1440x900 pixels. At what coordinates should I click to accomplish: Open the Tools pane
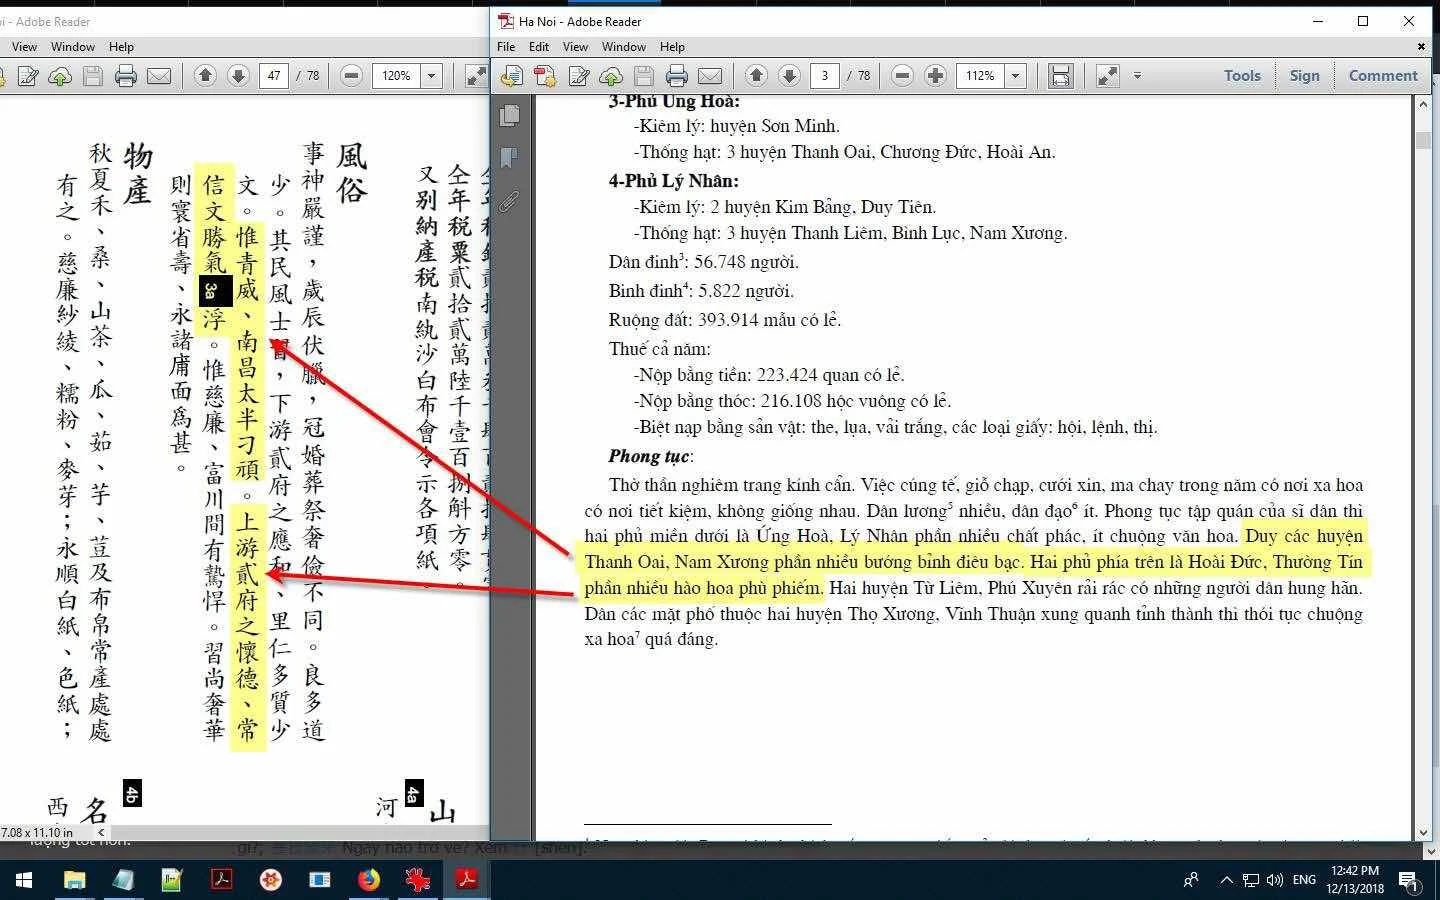(x=1242, y=76)
